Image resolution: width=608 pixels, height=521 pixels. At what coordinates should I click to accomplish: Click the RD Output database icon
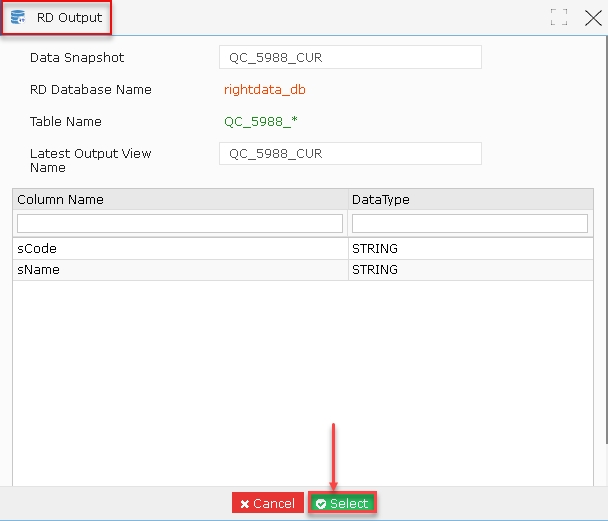(x=17, y=17)
